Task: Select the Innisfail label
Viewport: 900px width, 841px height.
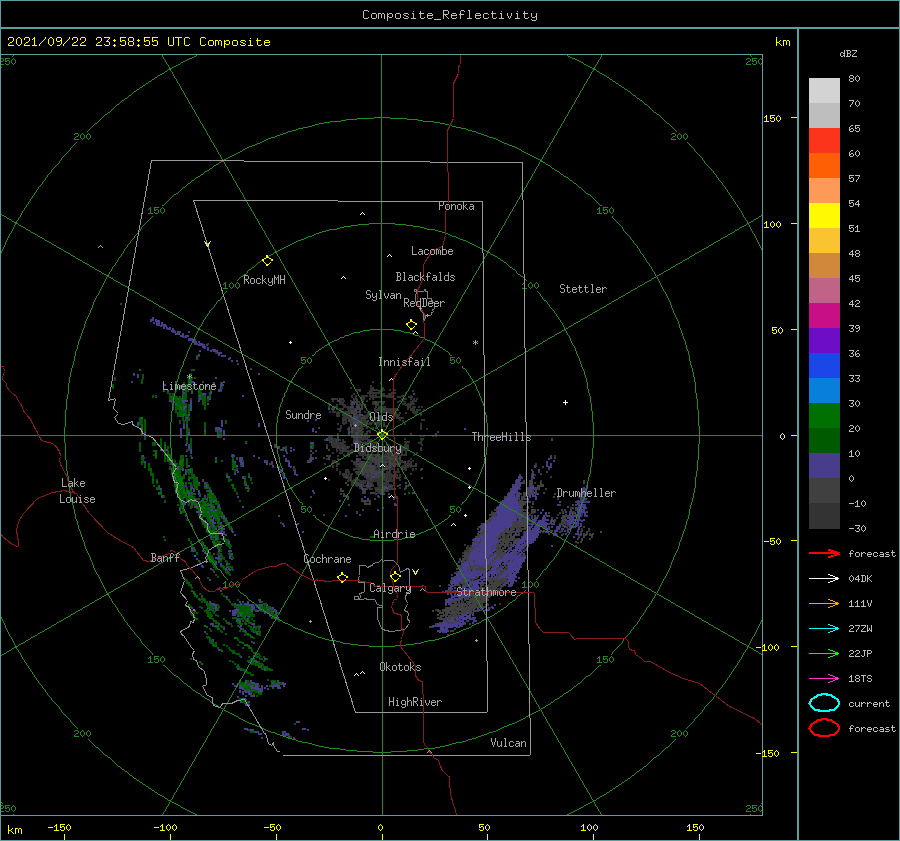Action: pos(404,362)
